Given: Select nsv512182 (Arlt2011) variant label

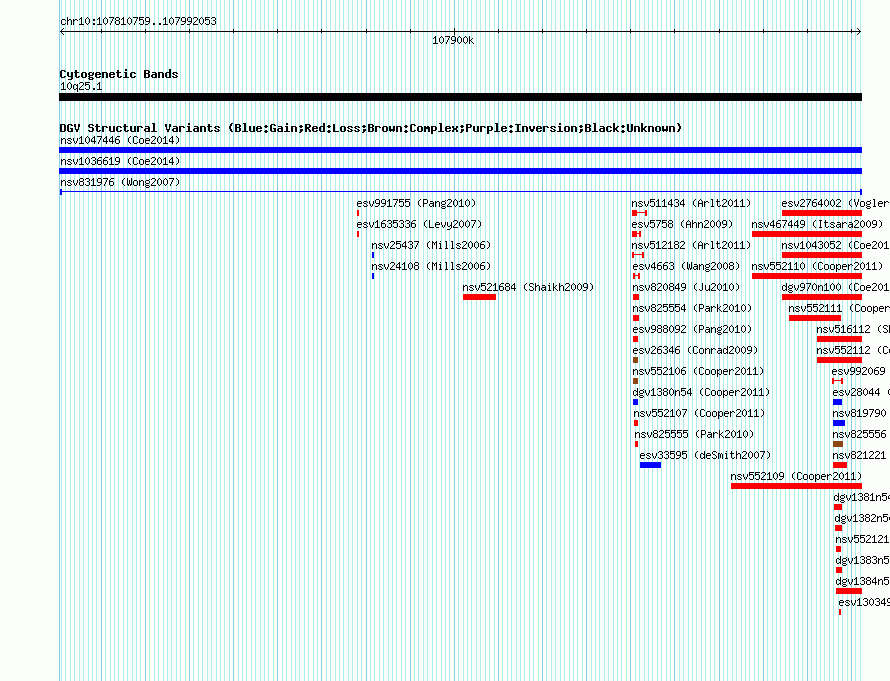Looking at the screenshot, I should point(691,245).
